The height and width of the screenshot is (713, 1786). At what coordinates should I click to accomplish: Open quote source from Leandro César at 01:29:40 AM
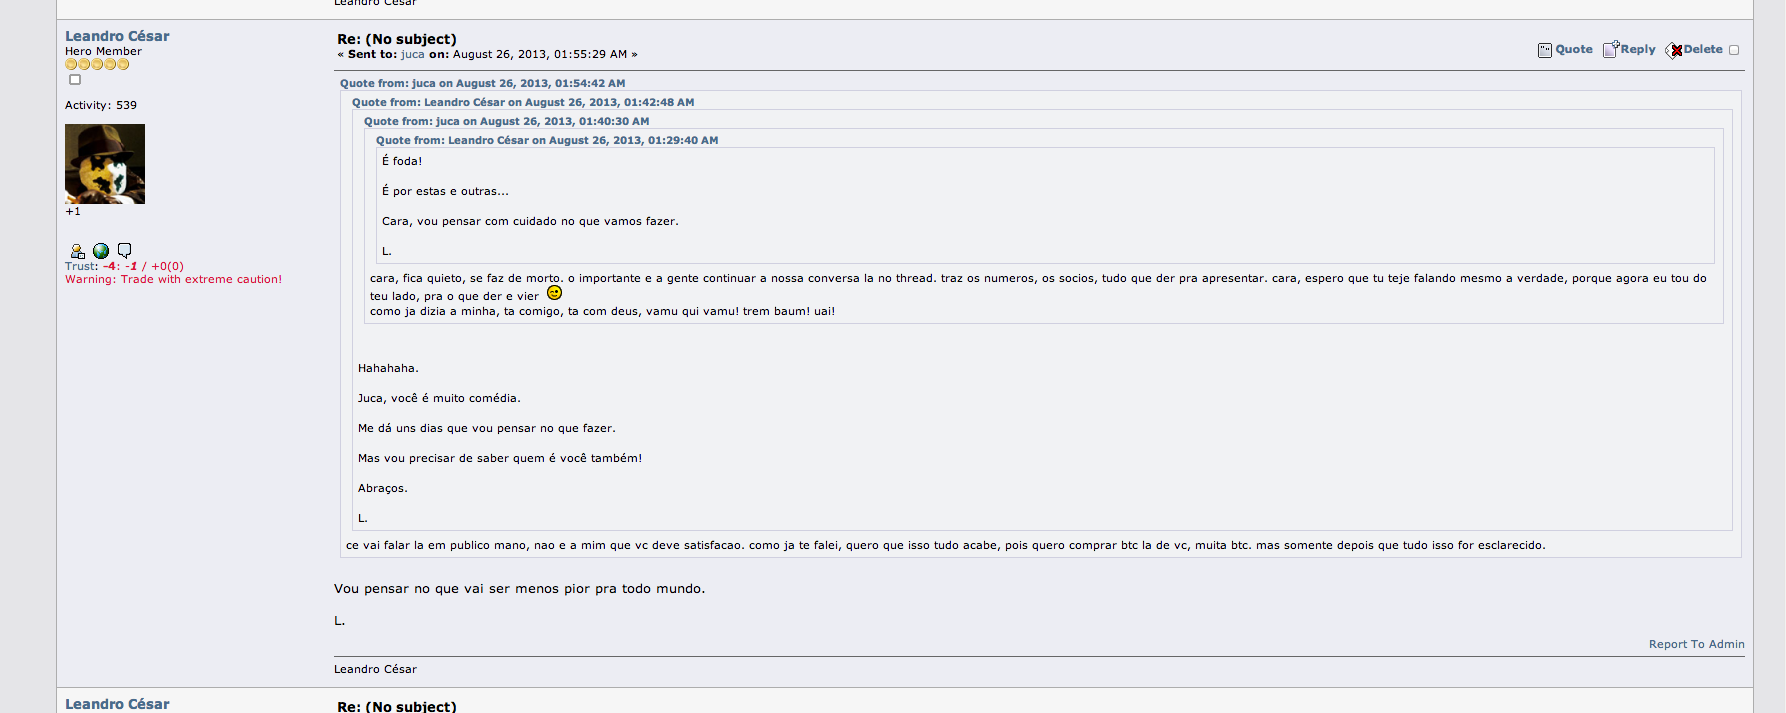(x=547, y=140)
